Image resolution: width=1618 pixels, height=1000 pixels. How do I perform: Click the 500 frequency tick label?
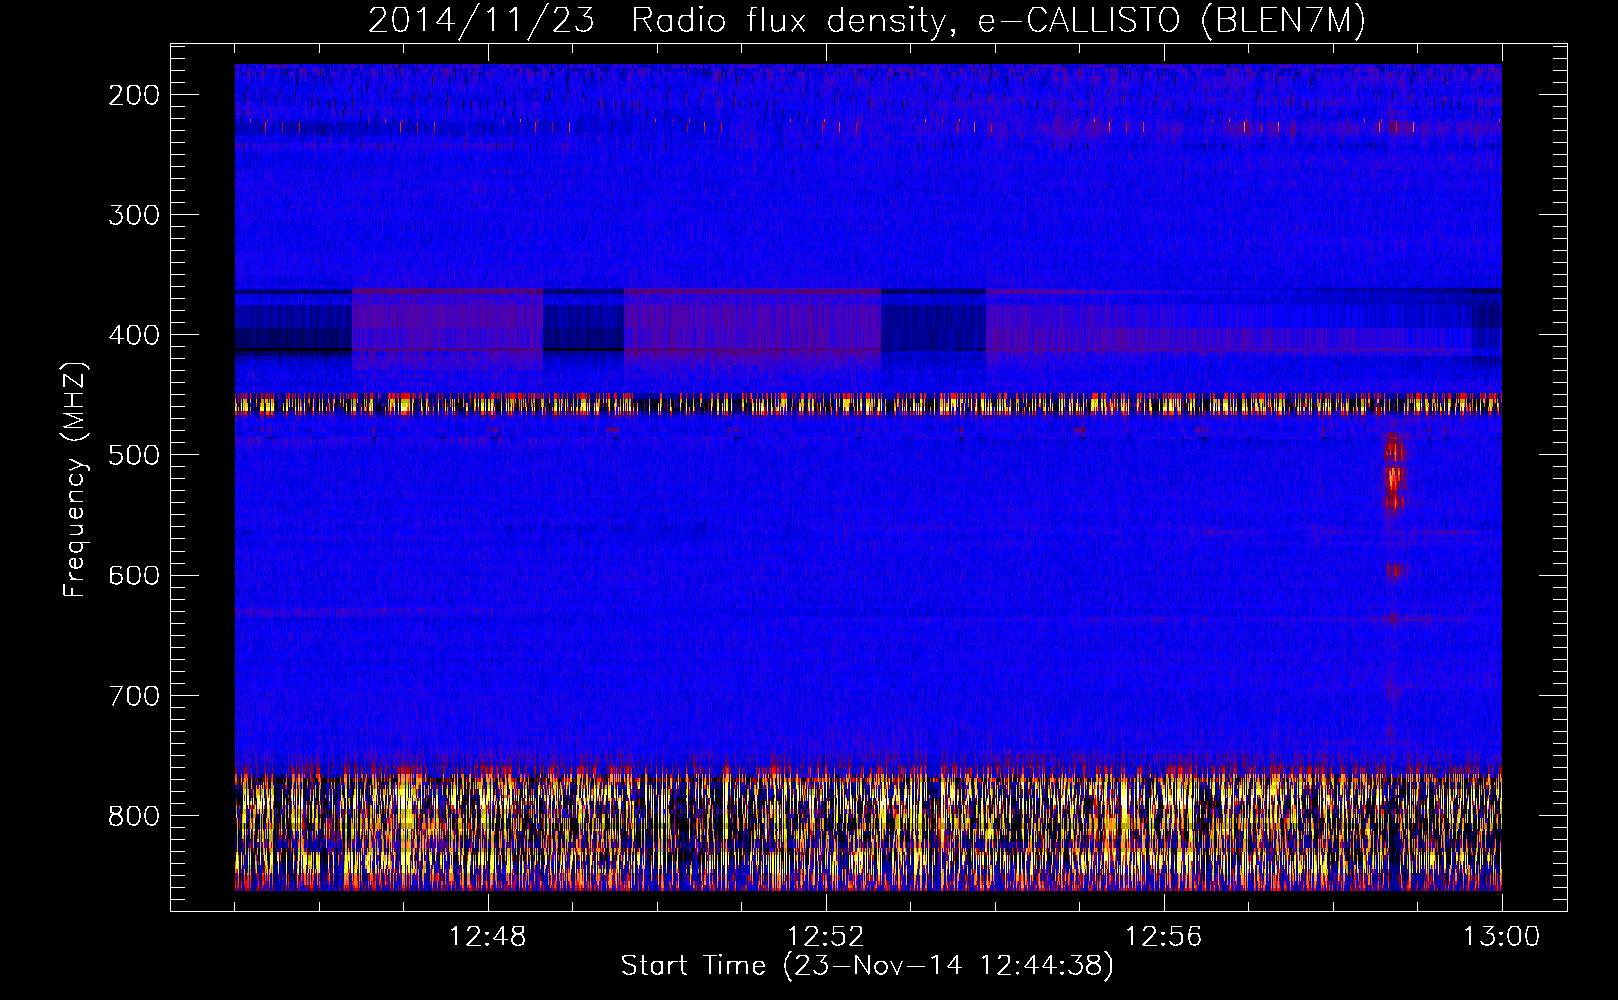(134, 455)
